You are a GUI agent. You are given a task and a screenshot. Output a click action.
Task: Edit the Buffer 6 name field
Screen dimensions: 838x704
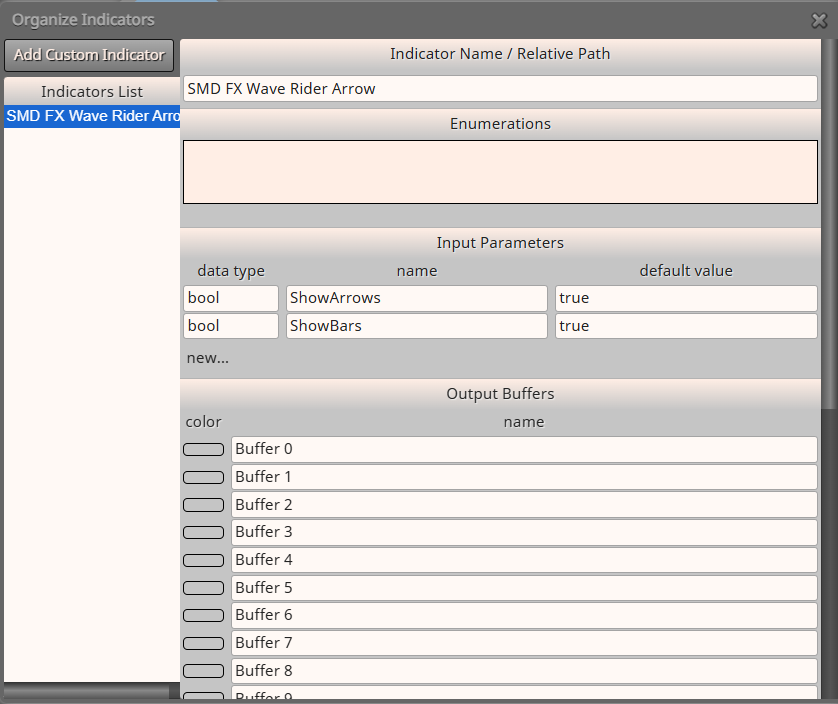(x=524, y=615)
